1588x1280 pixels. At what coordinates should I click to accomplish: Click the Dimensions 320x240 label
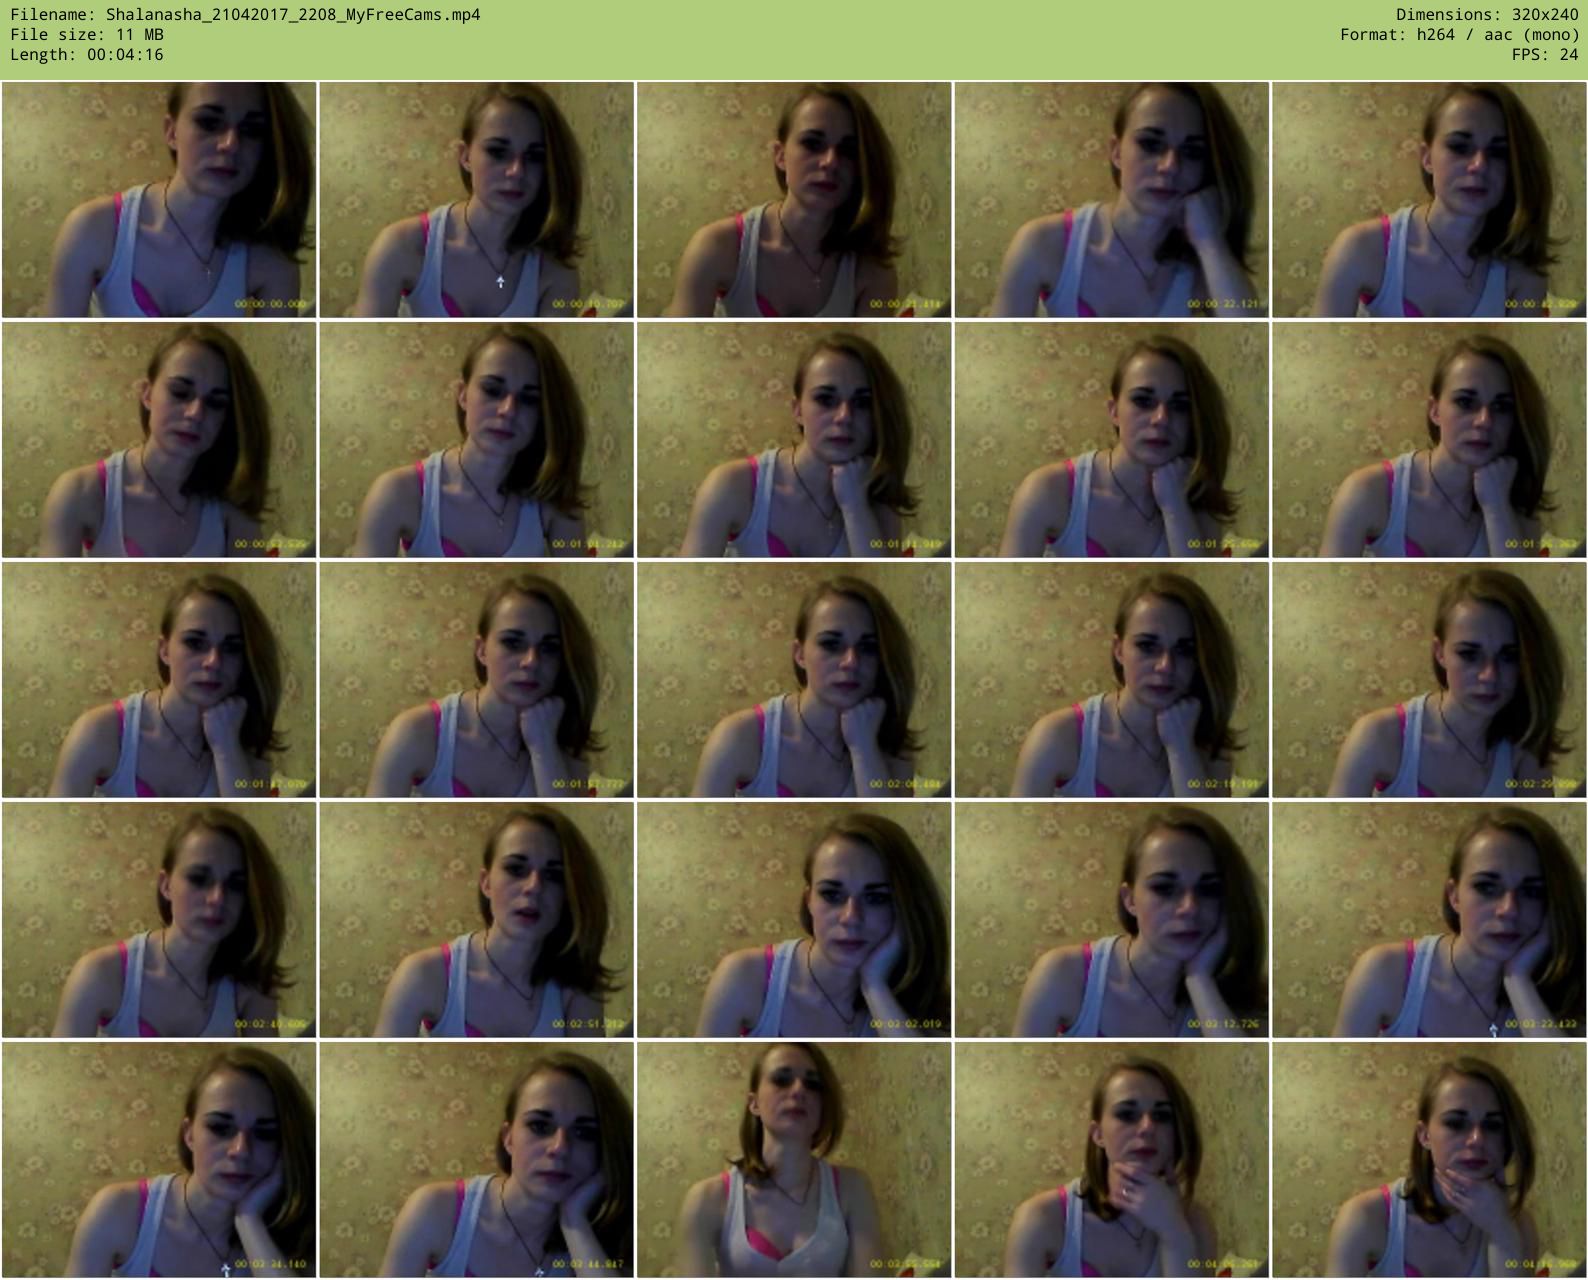coord(1487,15)
